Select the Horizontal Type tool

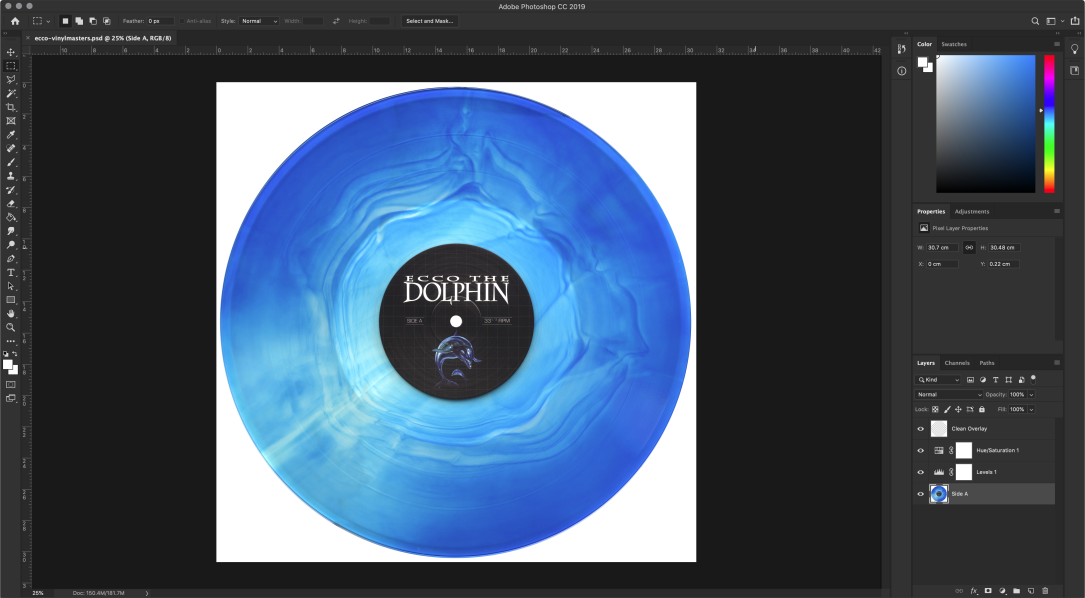coord(11,272)
